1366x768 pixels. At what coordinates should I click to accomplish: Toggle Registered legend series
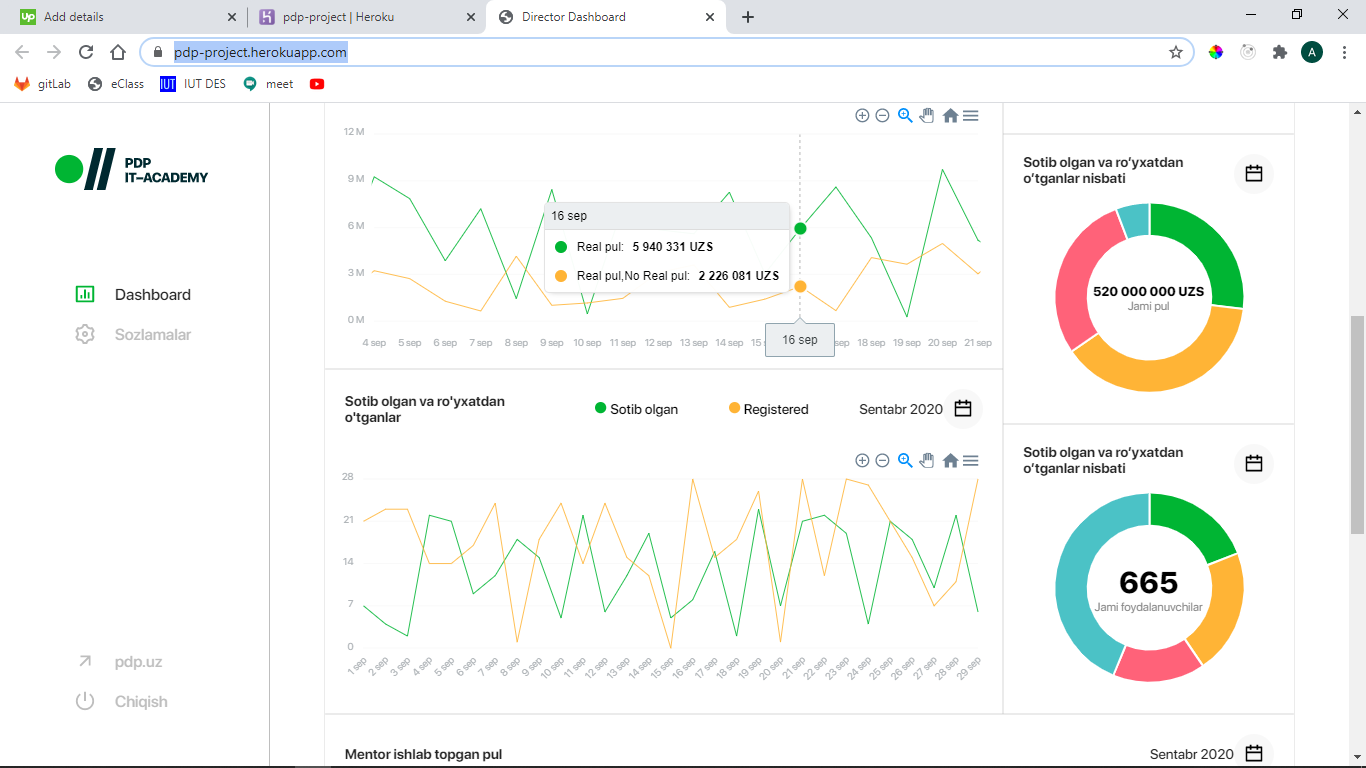[768, 409]
